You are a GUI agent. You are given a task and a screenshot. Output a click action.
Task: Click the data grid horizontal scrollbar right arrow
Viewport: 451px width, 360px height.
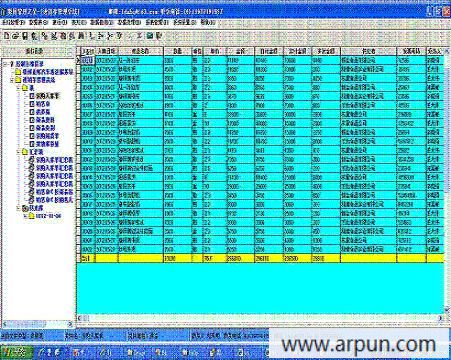pos(440,318)
